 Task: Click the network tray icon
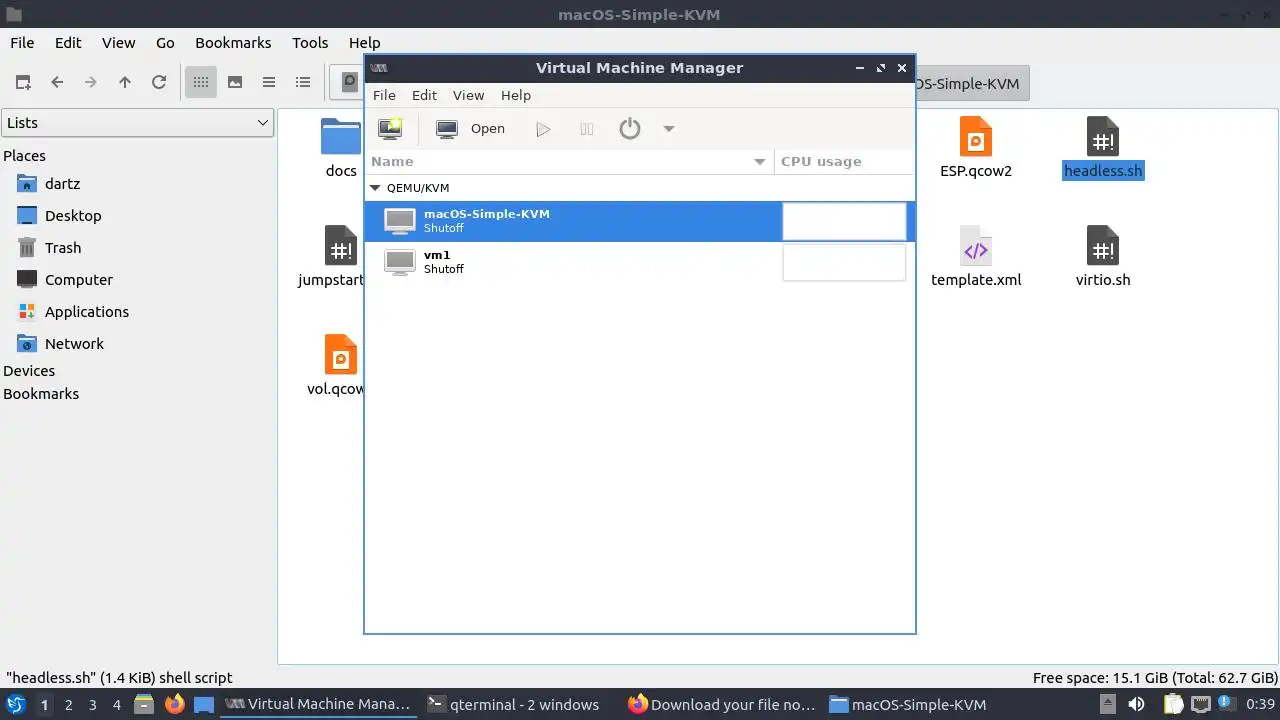click(1201, 704)
